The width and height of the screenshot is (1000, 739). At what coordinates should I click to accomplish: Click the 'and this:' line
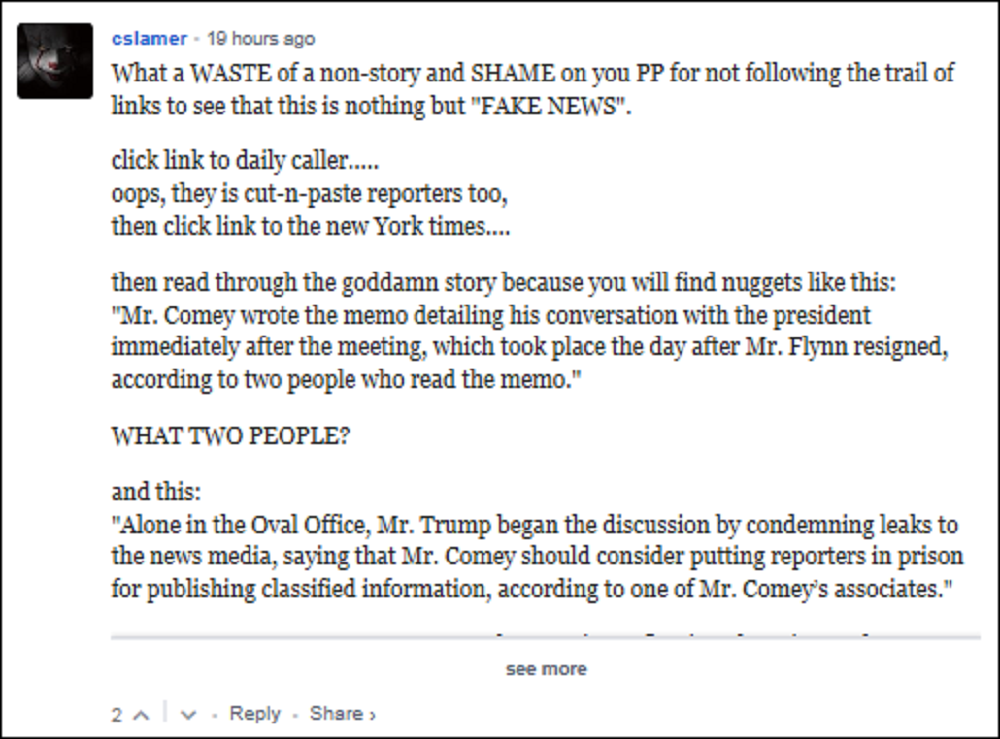tap(156, 492)
